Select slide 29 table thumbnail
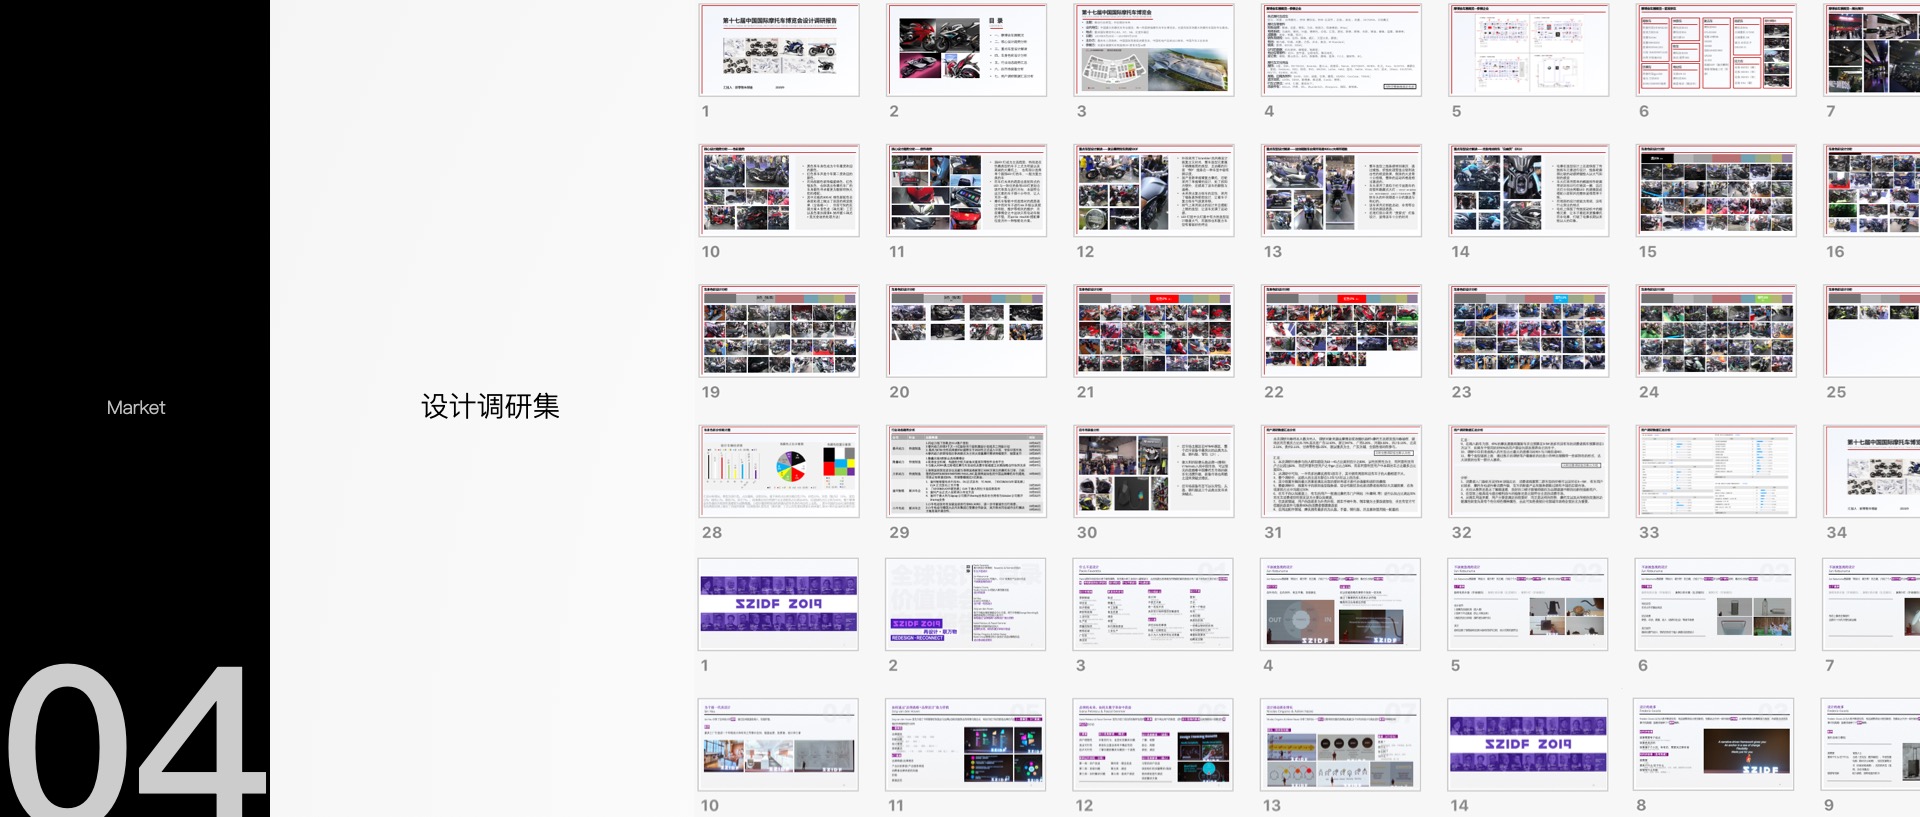The width and height of the screenshot is (1920, 817). pyautogui.click(x=966, y=472)
